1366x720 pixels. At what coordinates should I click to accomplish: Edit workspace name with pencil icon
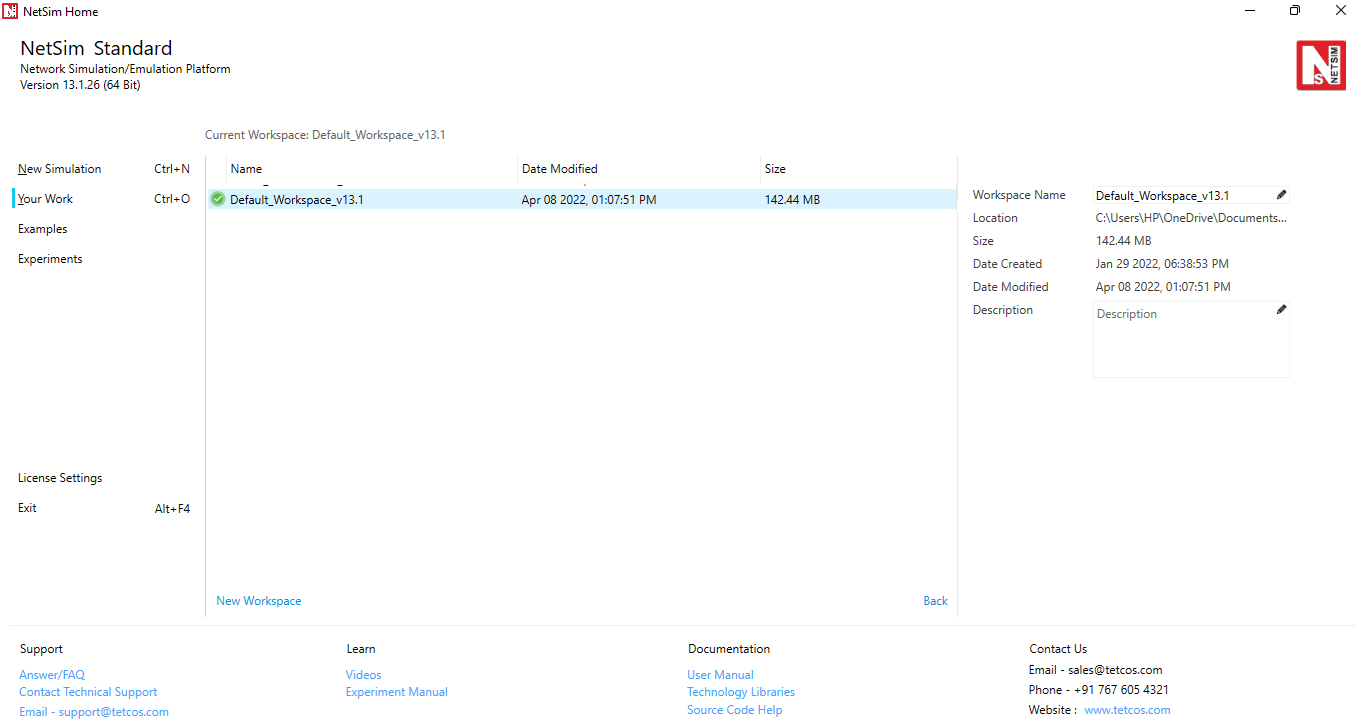coord(1282,195)
